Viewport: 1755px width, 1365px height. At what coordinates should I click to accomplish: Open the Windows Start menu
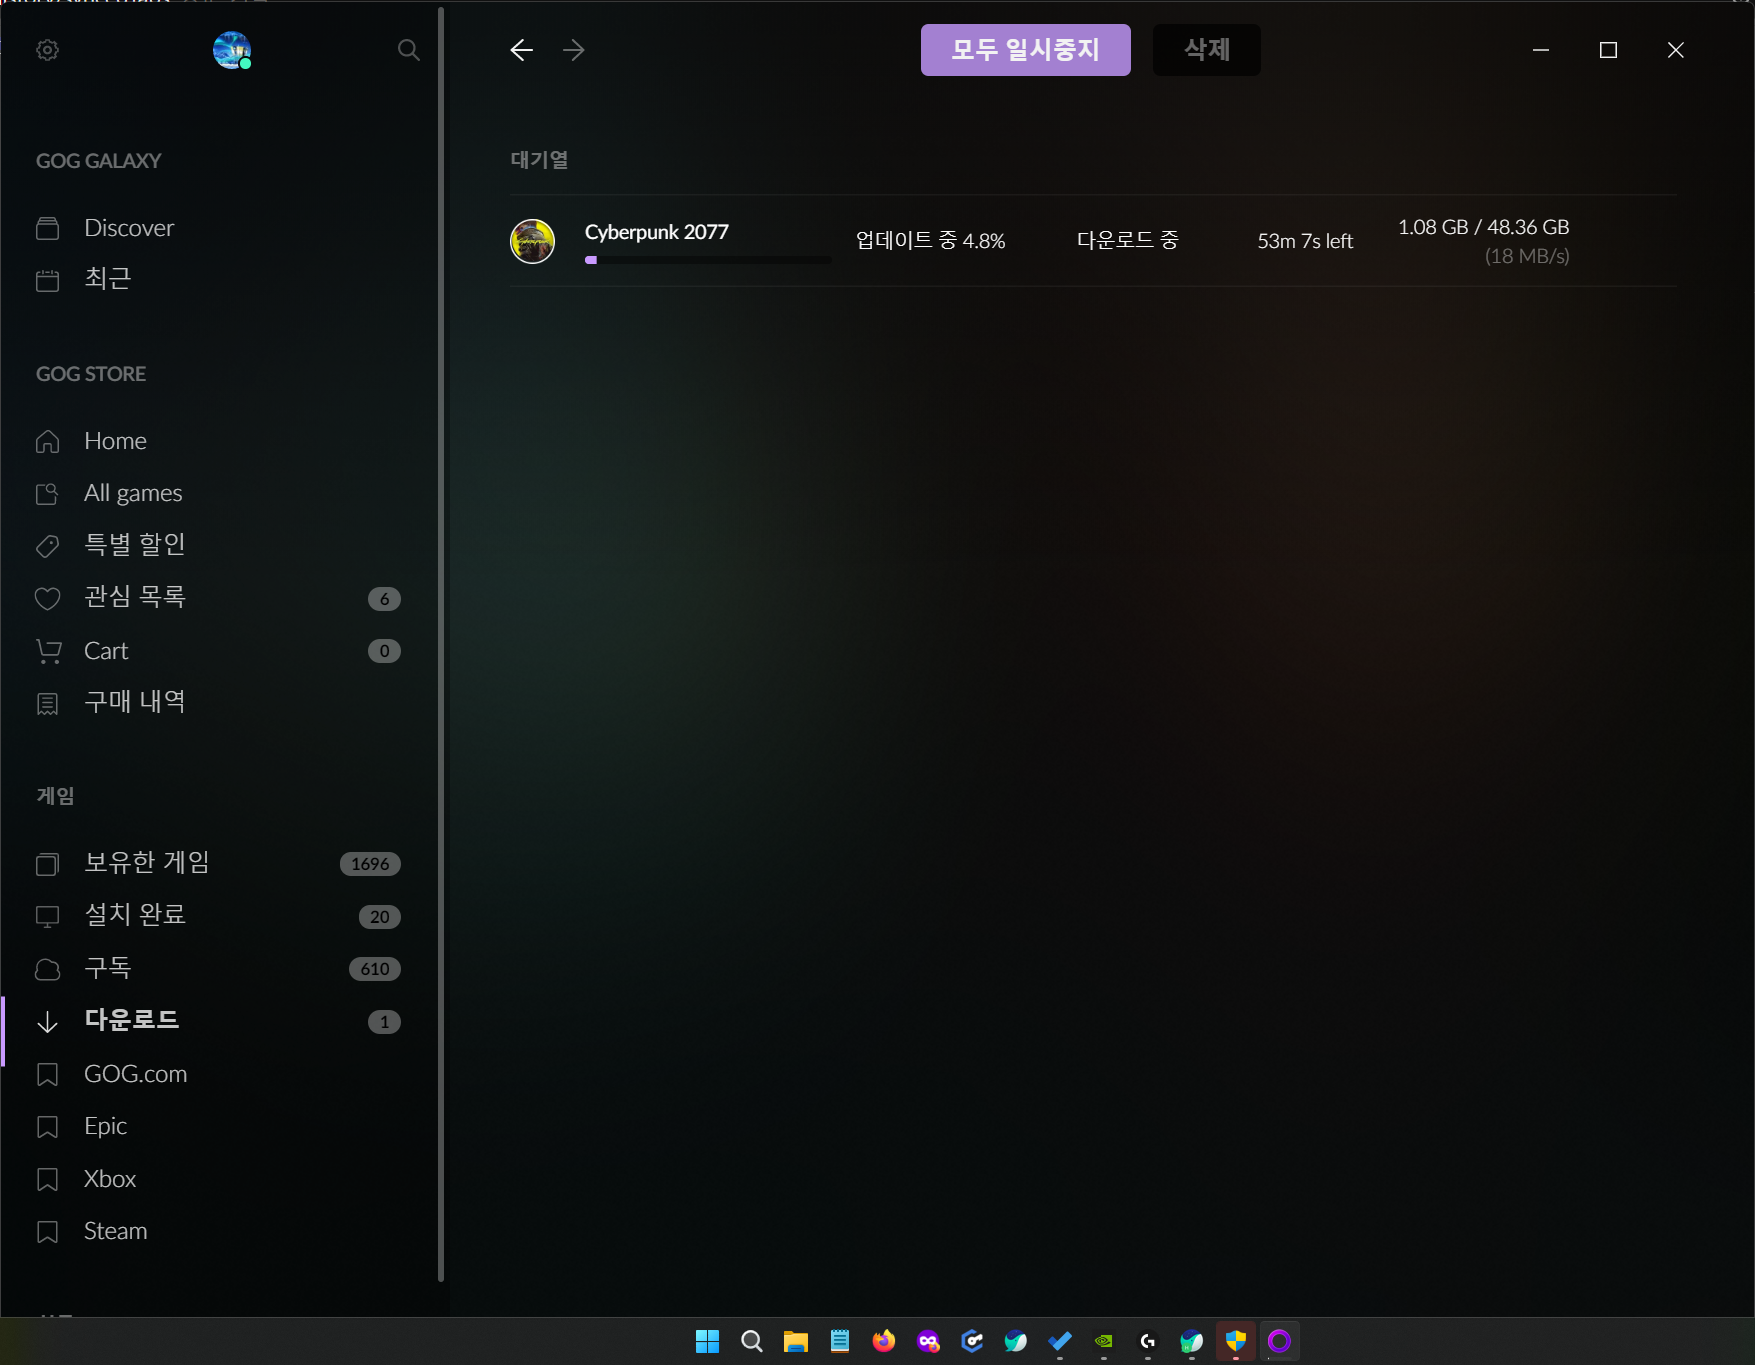coord(707,1341)
